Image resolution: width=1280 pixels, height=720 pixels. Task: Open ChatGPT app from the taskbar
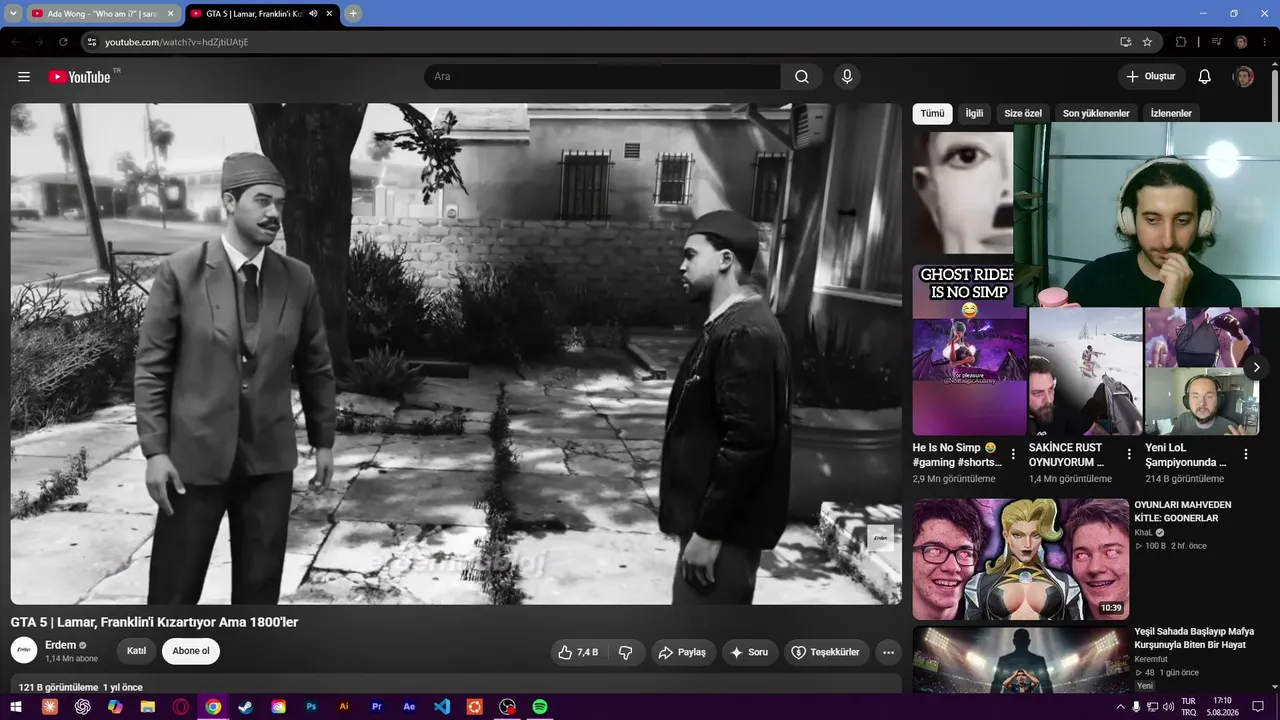pyautogui.click(x=82, y=707)
